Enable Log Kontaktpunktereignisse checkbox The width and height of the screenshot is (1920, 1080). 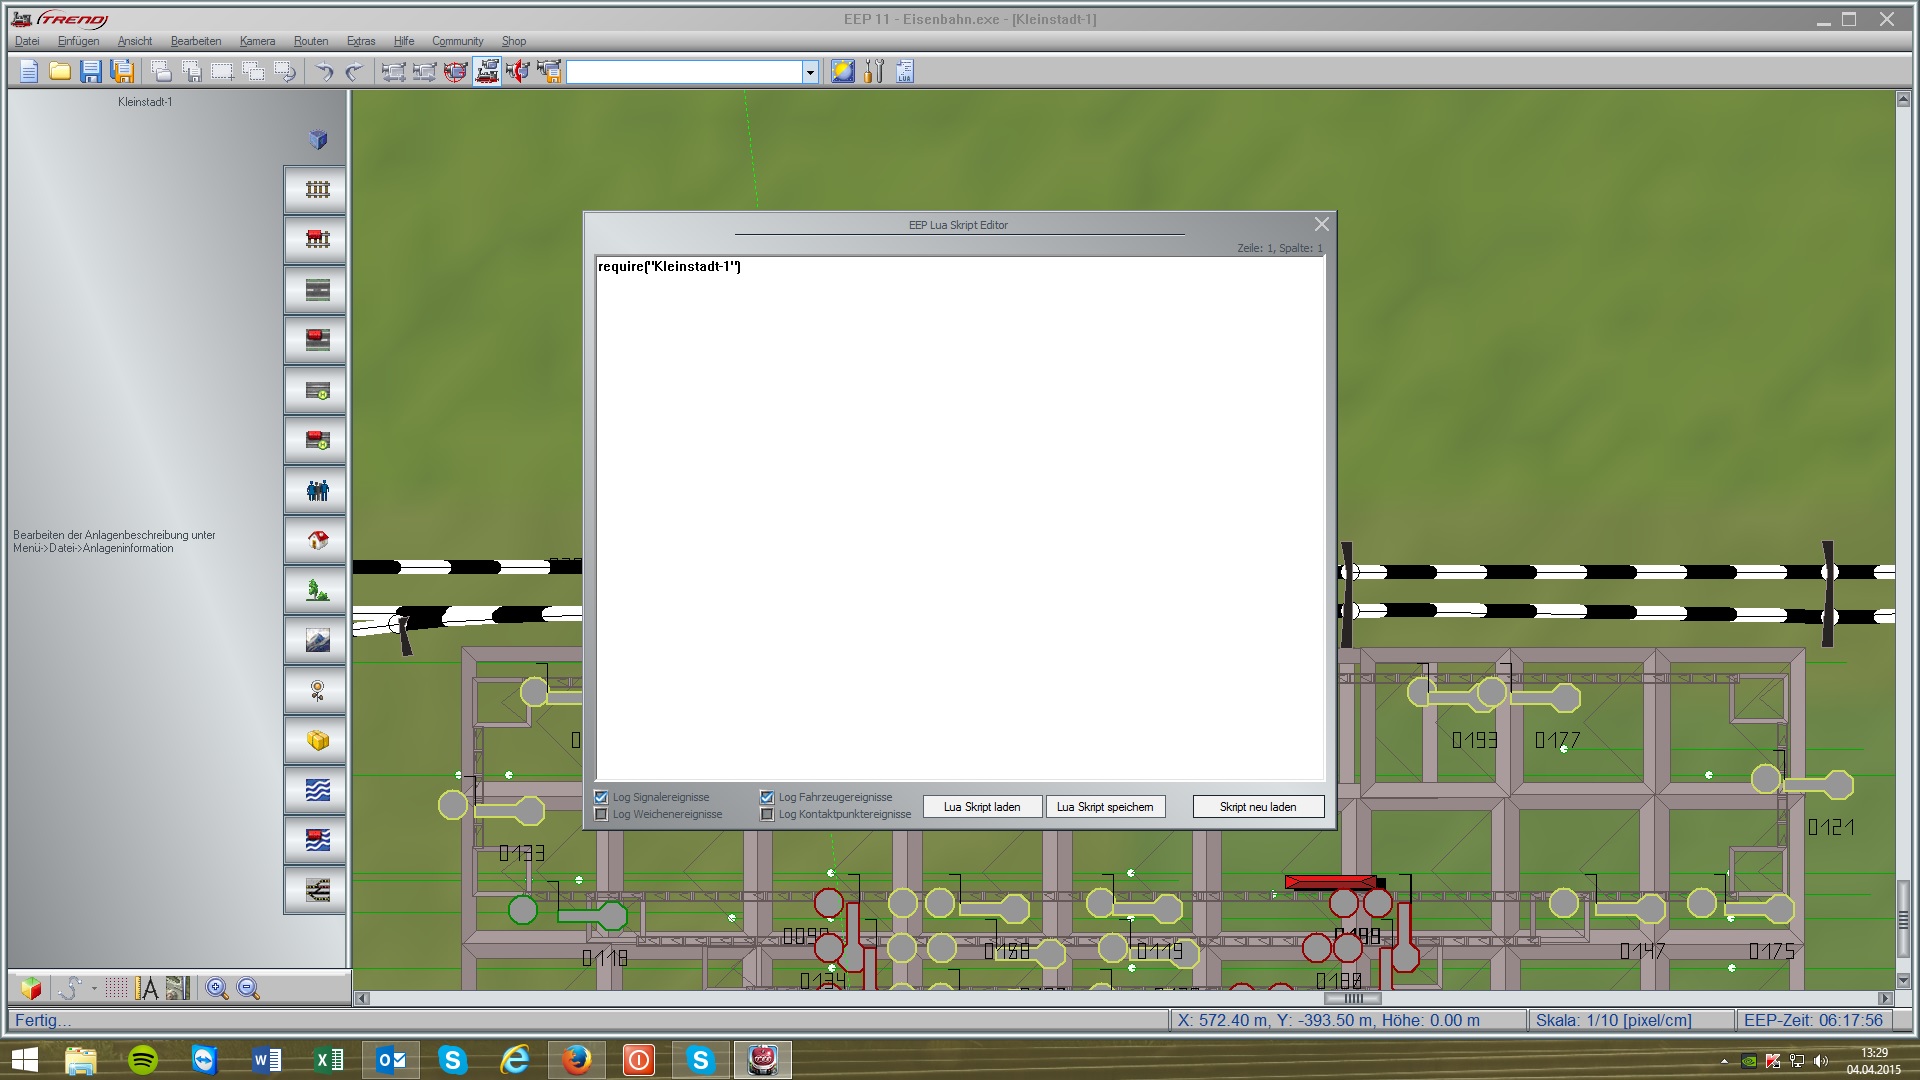click(x=767, y=814)
